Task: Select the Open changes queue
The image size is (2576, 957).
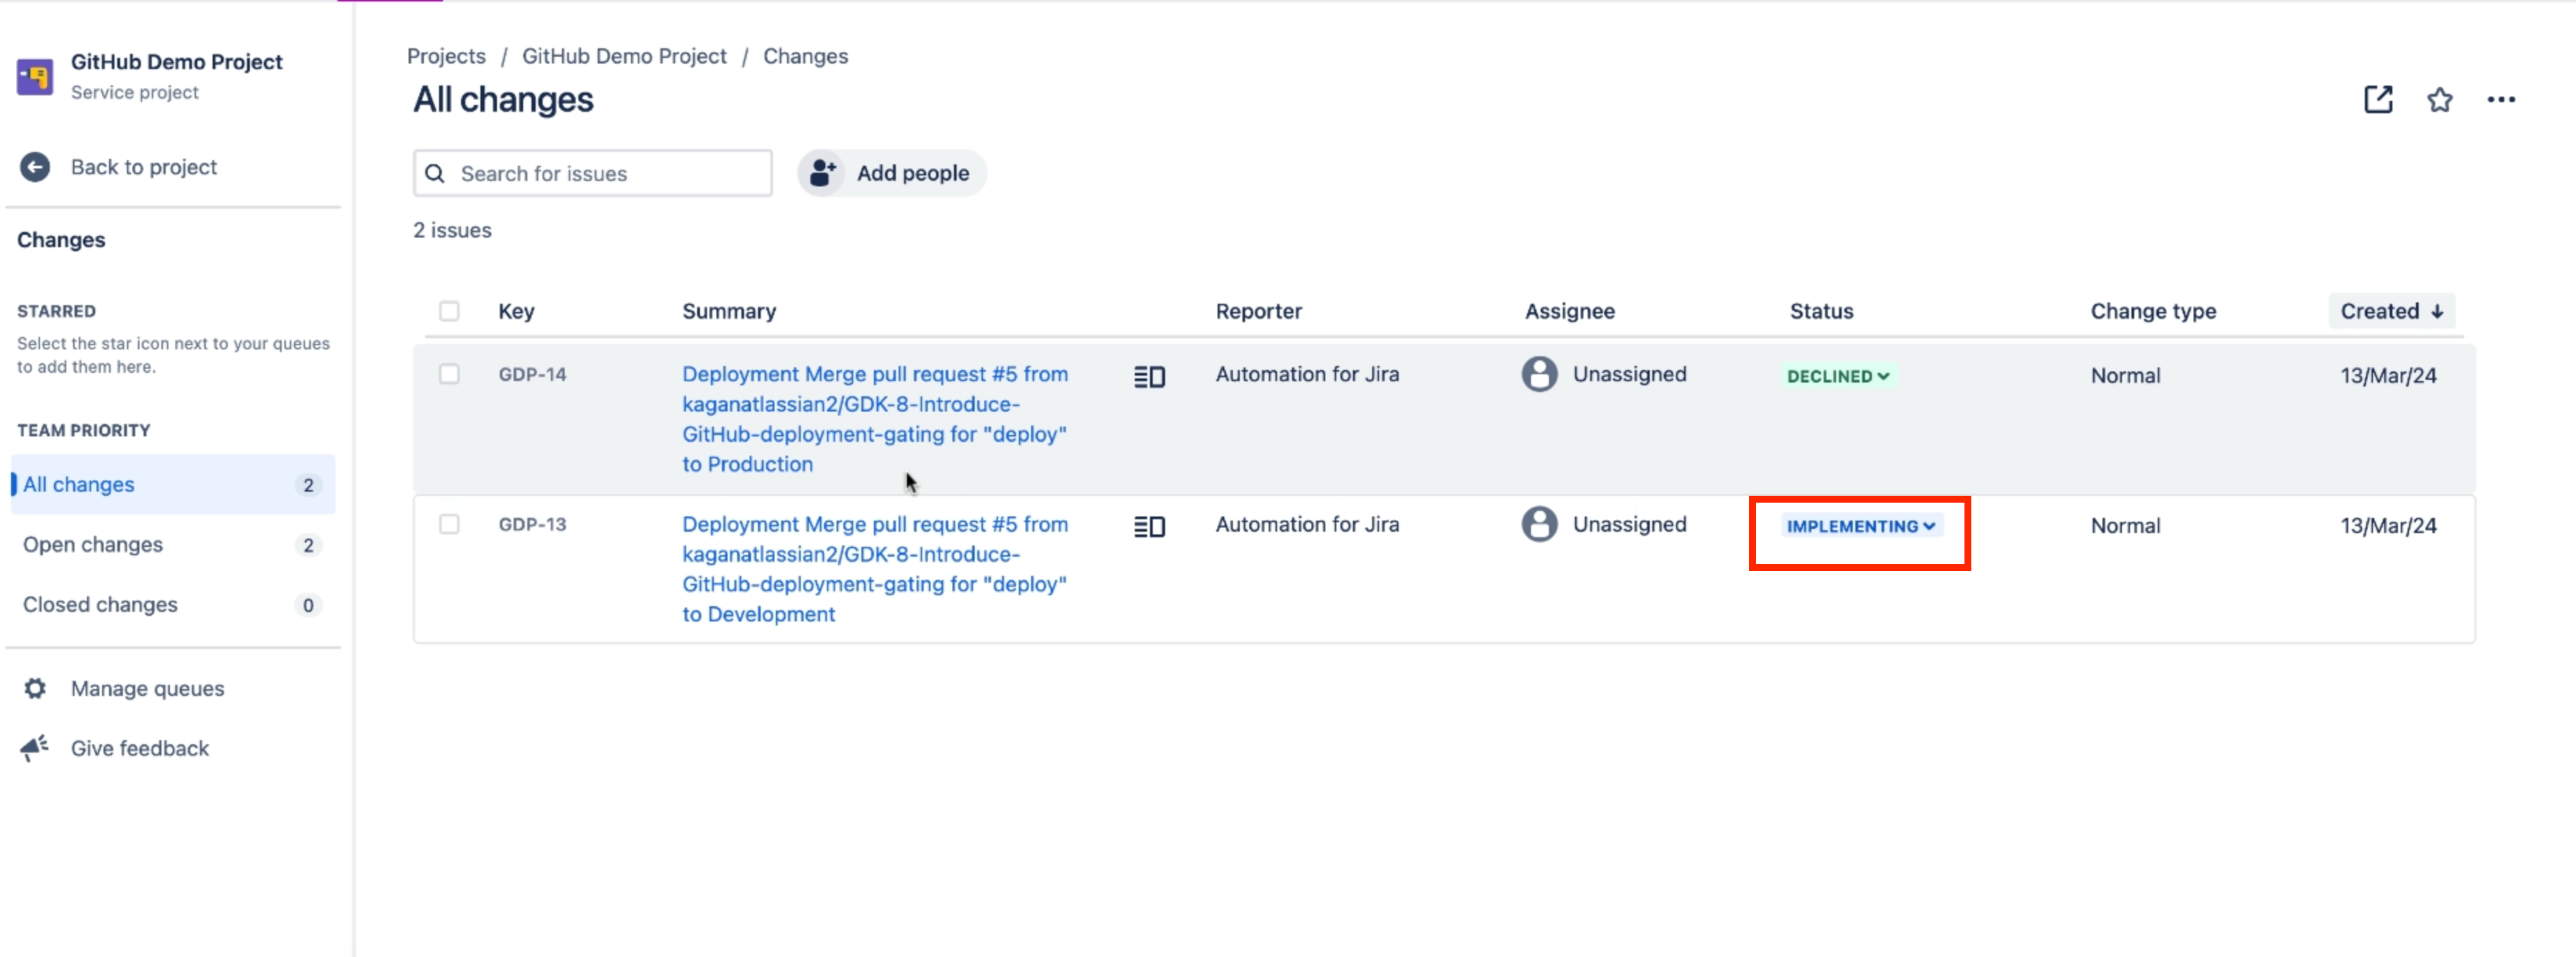Action: click(93, 545)
